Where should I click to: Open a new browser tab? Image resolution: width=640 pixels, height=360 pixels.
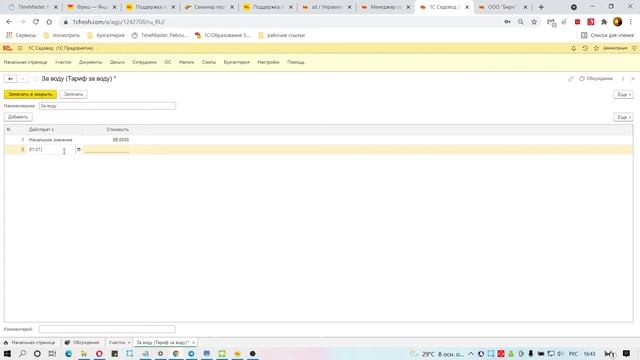(x=541, y=7)
